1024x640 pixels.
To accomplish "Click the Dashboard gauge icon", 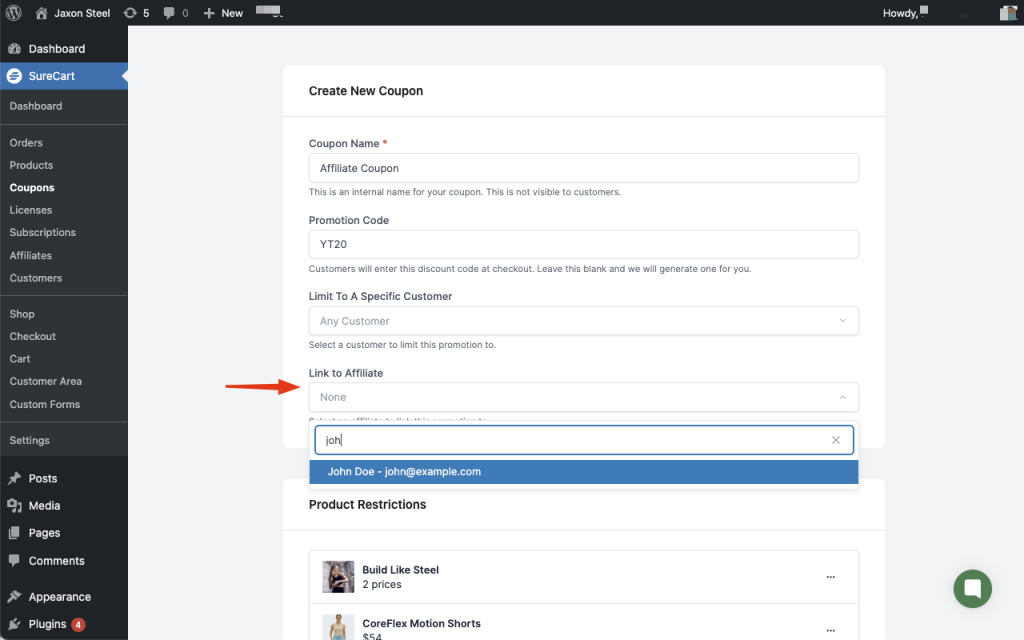I will (14, 49).
